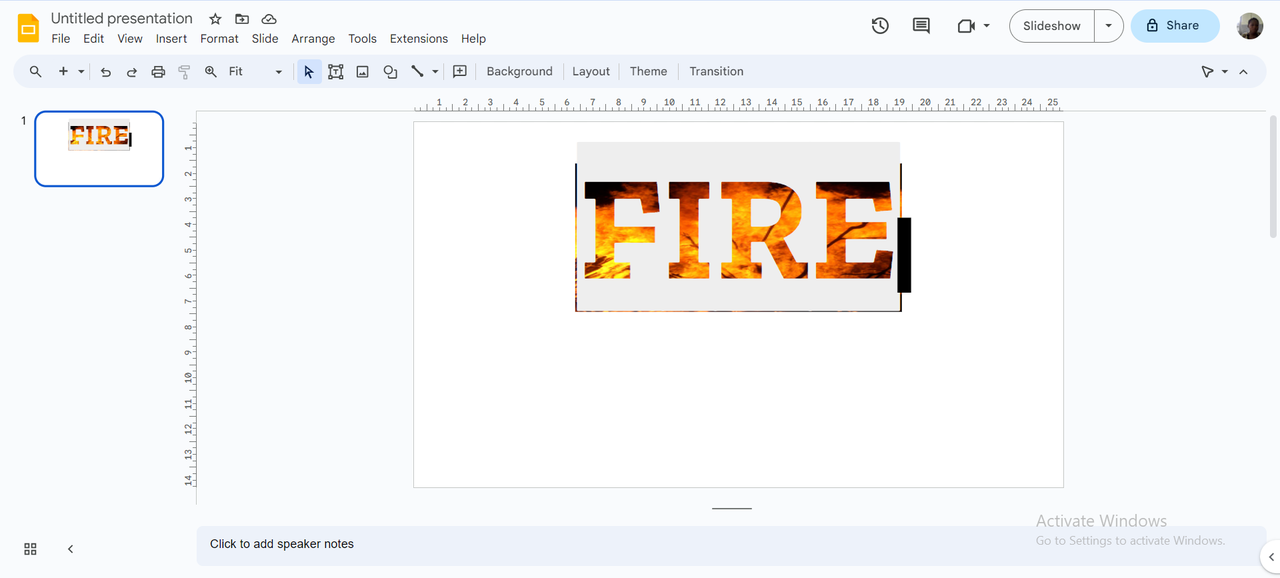
Task: Hide the menus with chevron up
Action: pyautogui.click(x=1244, y=72)
